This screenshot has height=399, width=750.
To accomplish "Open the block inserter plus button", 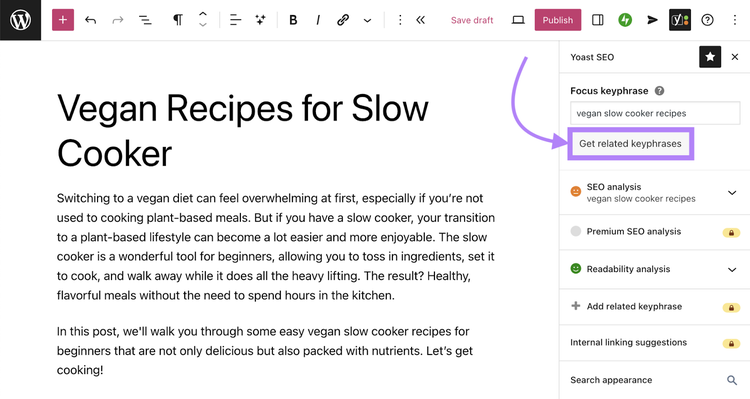I will click(x=63, y=20).
